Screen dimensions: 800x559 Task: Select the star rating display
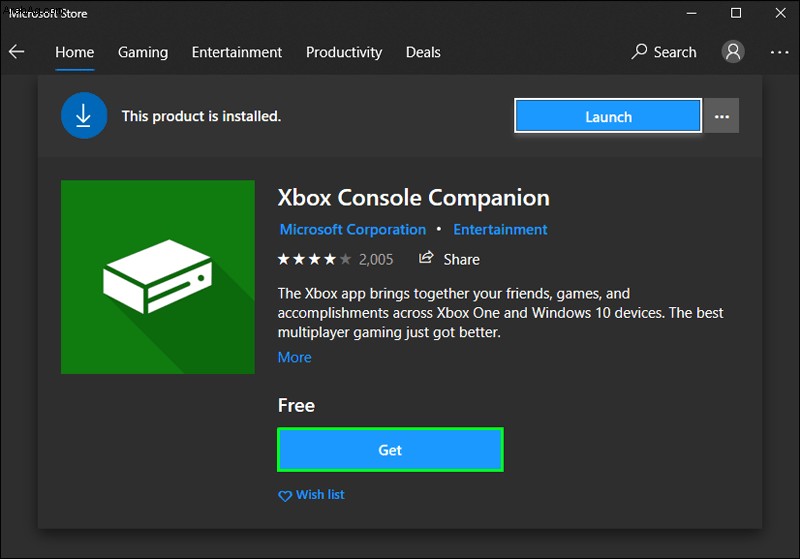coord(314,259)
